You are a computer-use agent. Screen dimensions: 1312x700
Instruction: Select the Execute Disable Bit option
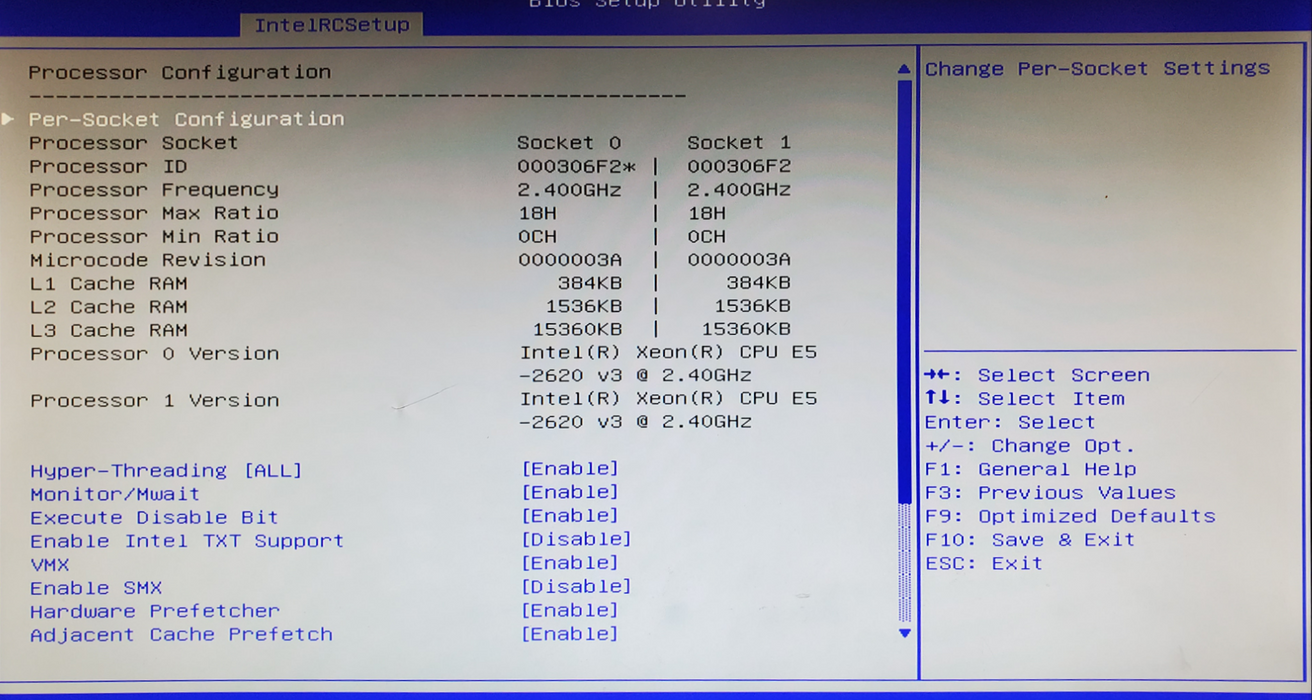154,518
